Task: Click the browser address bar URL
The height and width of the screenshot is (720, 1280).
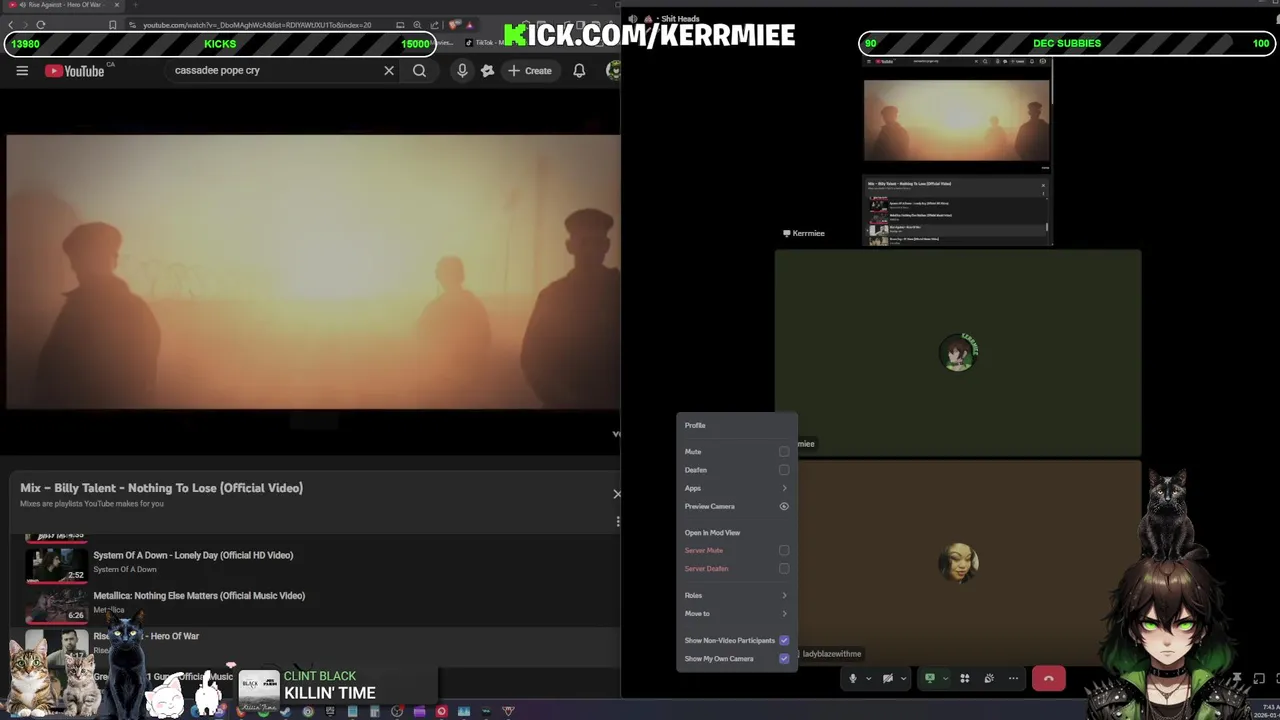Action: click(257, 25)
